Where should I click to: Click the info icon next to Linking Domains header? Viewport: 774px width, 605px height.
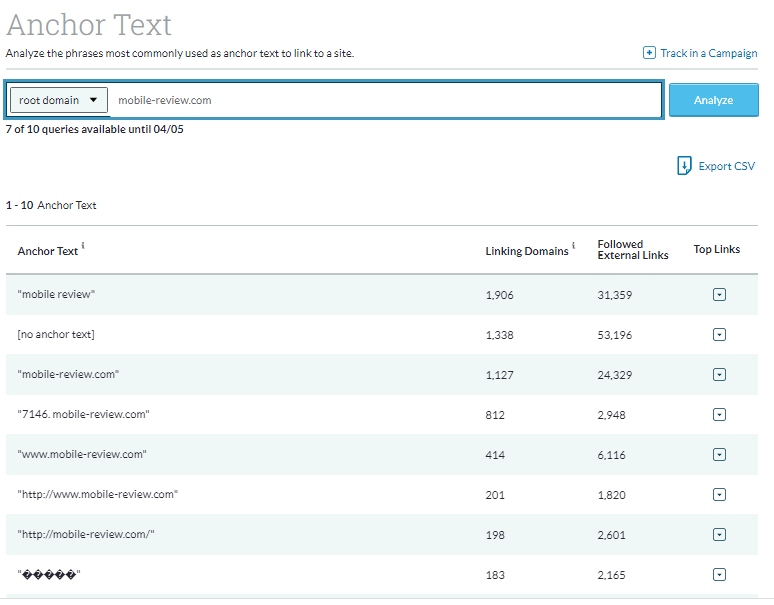[573, 245]
